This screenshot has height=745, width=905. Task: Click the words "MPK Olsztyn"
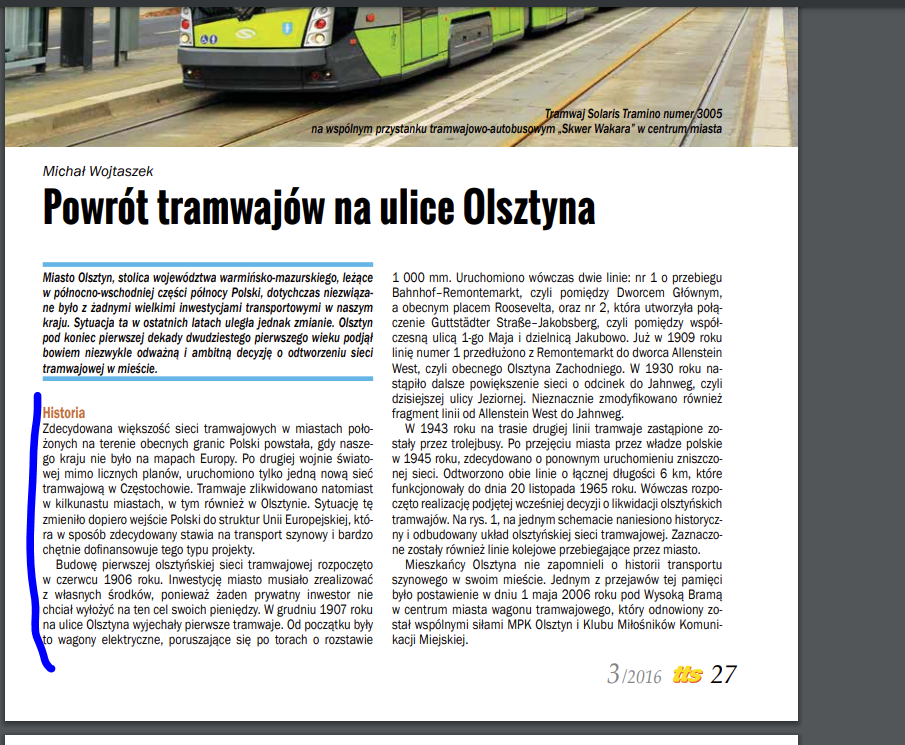tap(540, 624)
